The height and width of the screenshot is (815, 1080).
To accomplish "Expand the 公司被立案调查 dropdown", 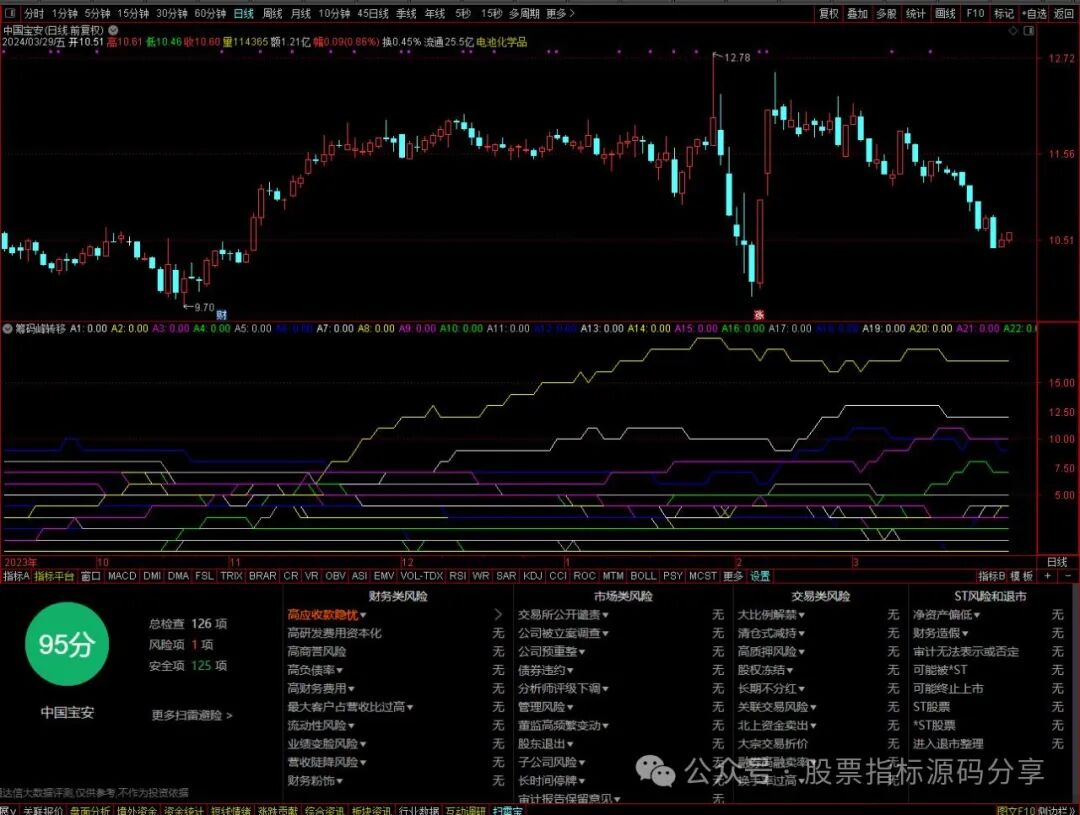I will (x=563, y=633).
